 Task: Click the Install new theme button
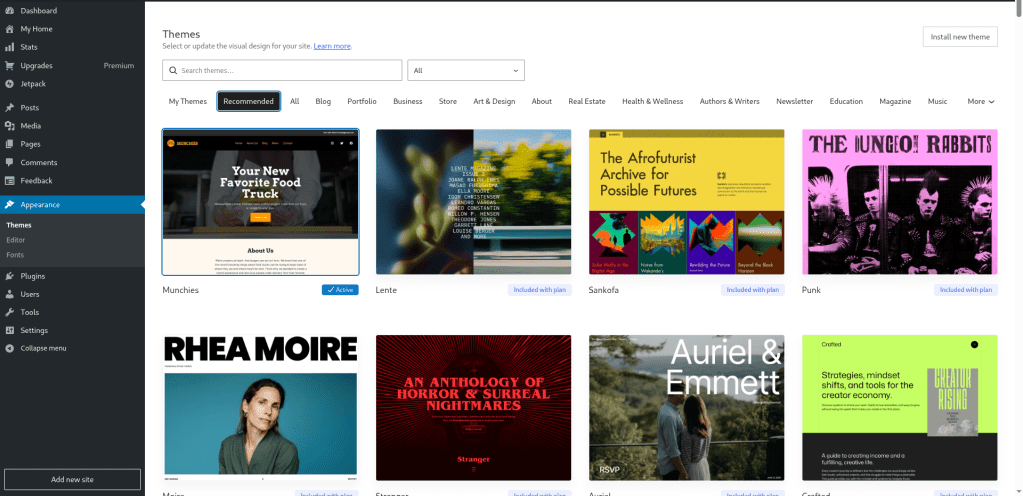pos(959,37)
